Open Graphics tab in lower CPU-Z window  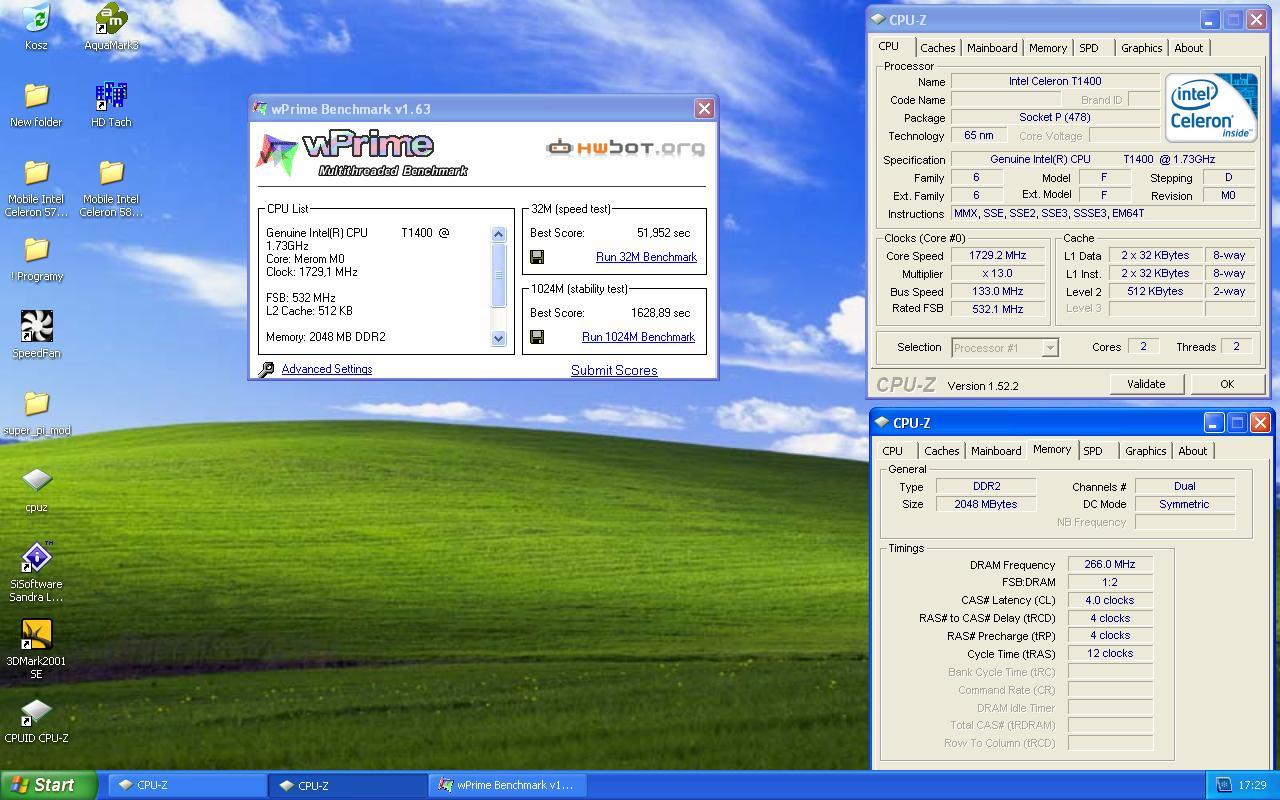[x=1145, y=451]
